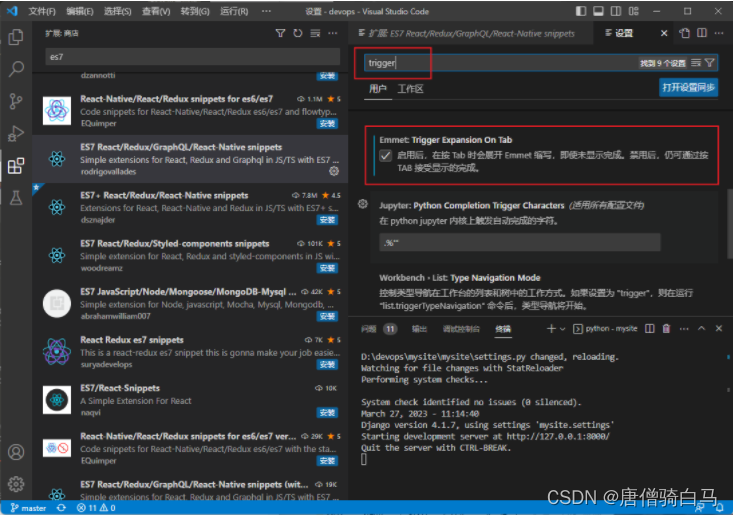Open the 运行(R) menu
The width and height of the screenshot is (733, 517).
coord(234,11)
